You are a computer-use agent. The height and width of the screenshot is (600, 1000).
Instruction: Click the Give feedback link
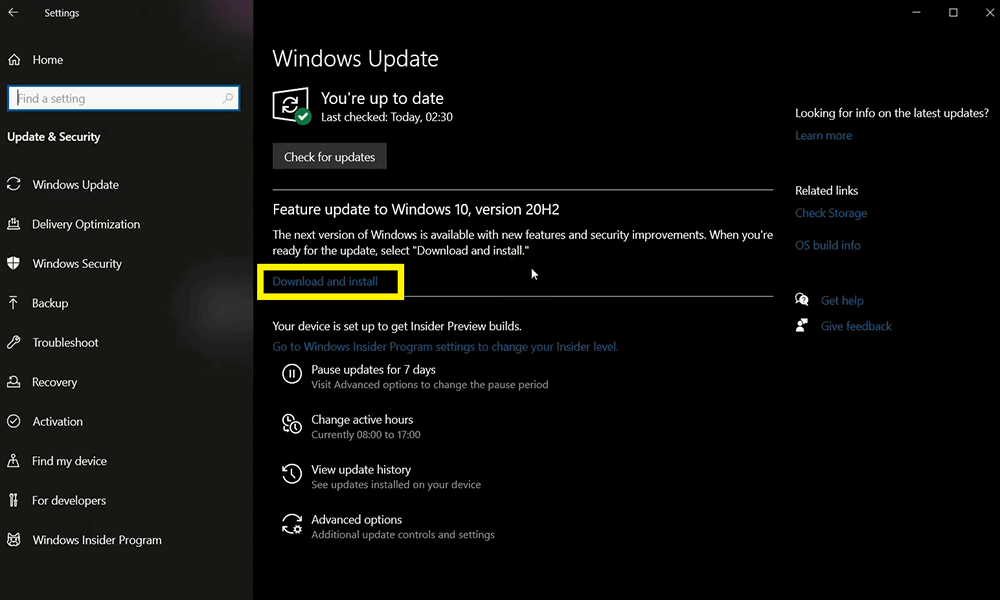pos(856,326)
